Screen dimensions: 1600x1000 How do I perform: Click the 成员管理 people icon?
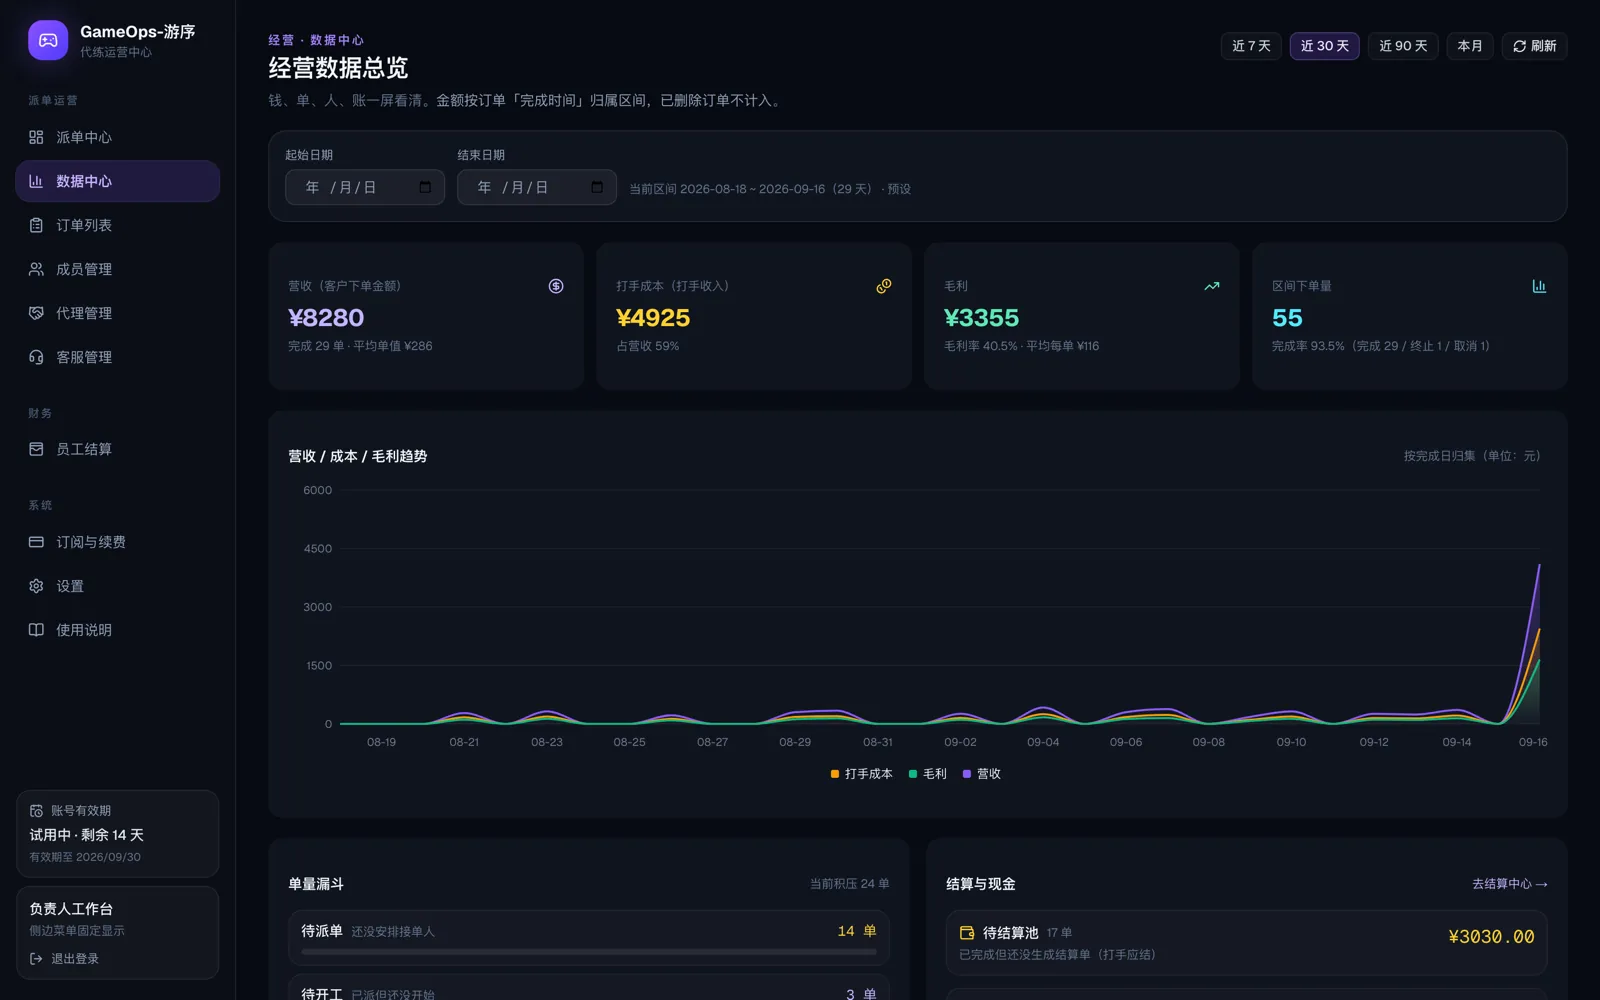click(x=36, y=269)
